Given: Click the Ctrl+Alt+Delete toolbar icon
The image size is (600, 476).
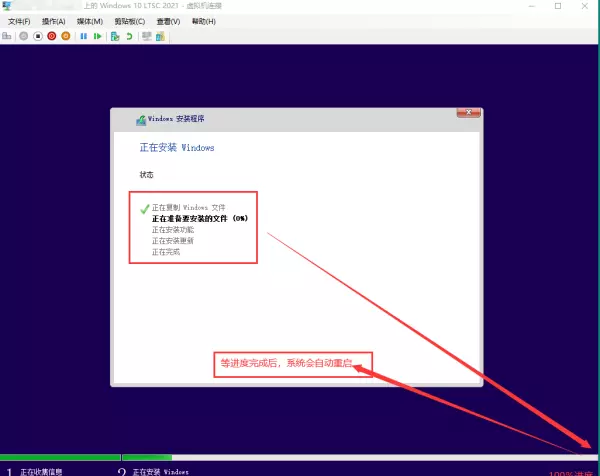Looking at the screenshot, I should point(7,36).
